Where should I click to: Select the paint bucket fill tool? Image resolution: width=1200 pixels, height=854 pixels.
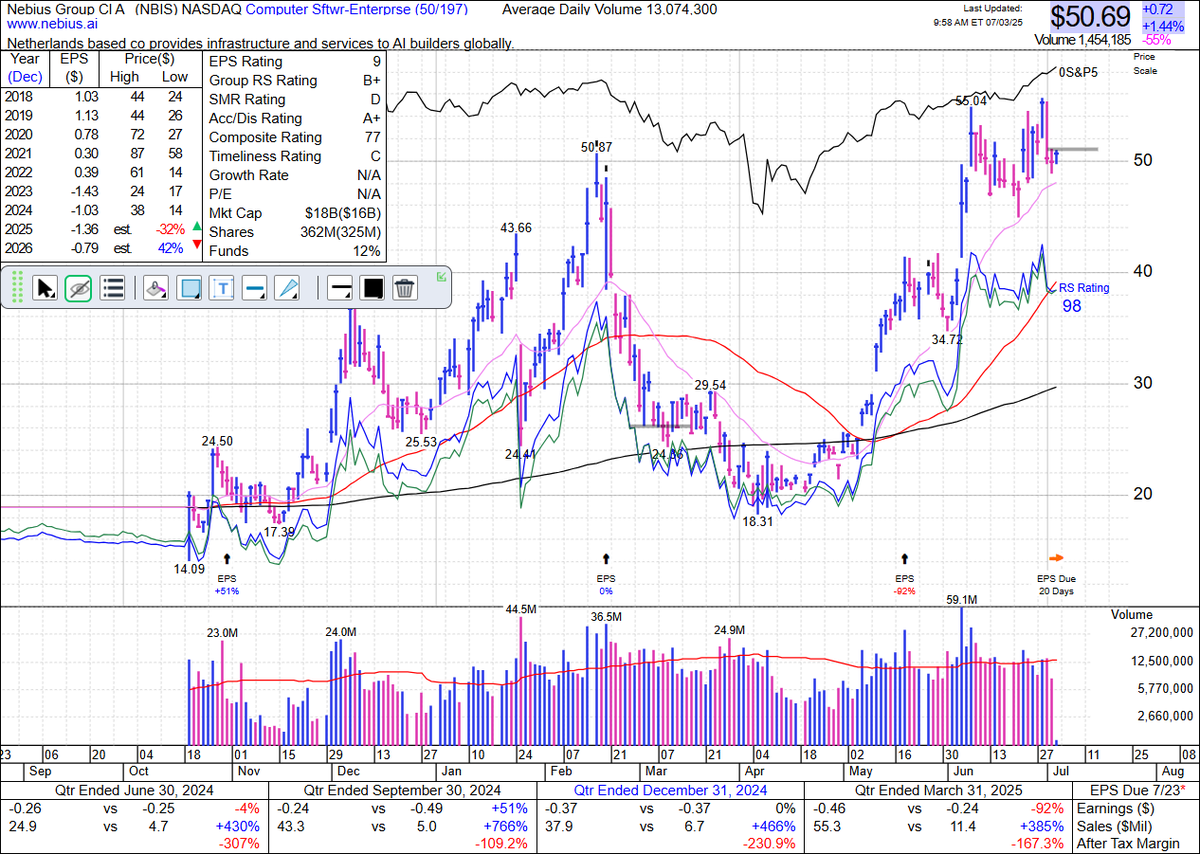156,288
